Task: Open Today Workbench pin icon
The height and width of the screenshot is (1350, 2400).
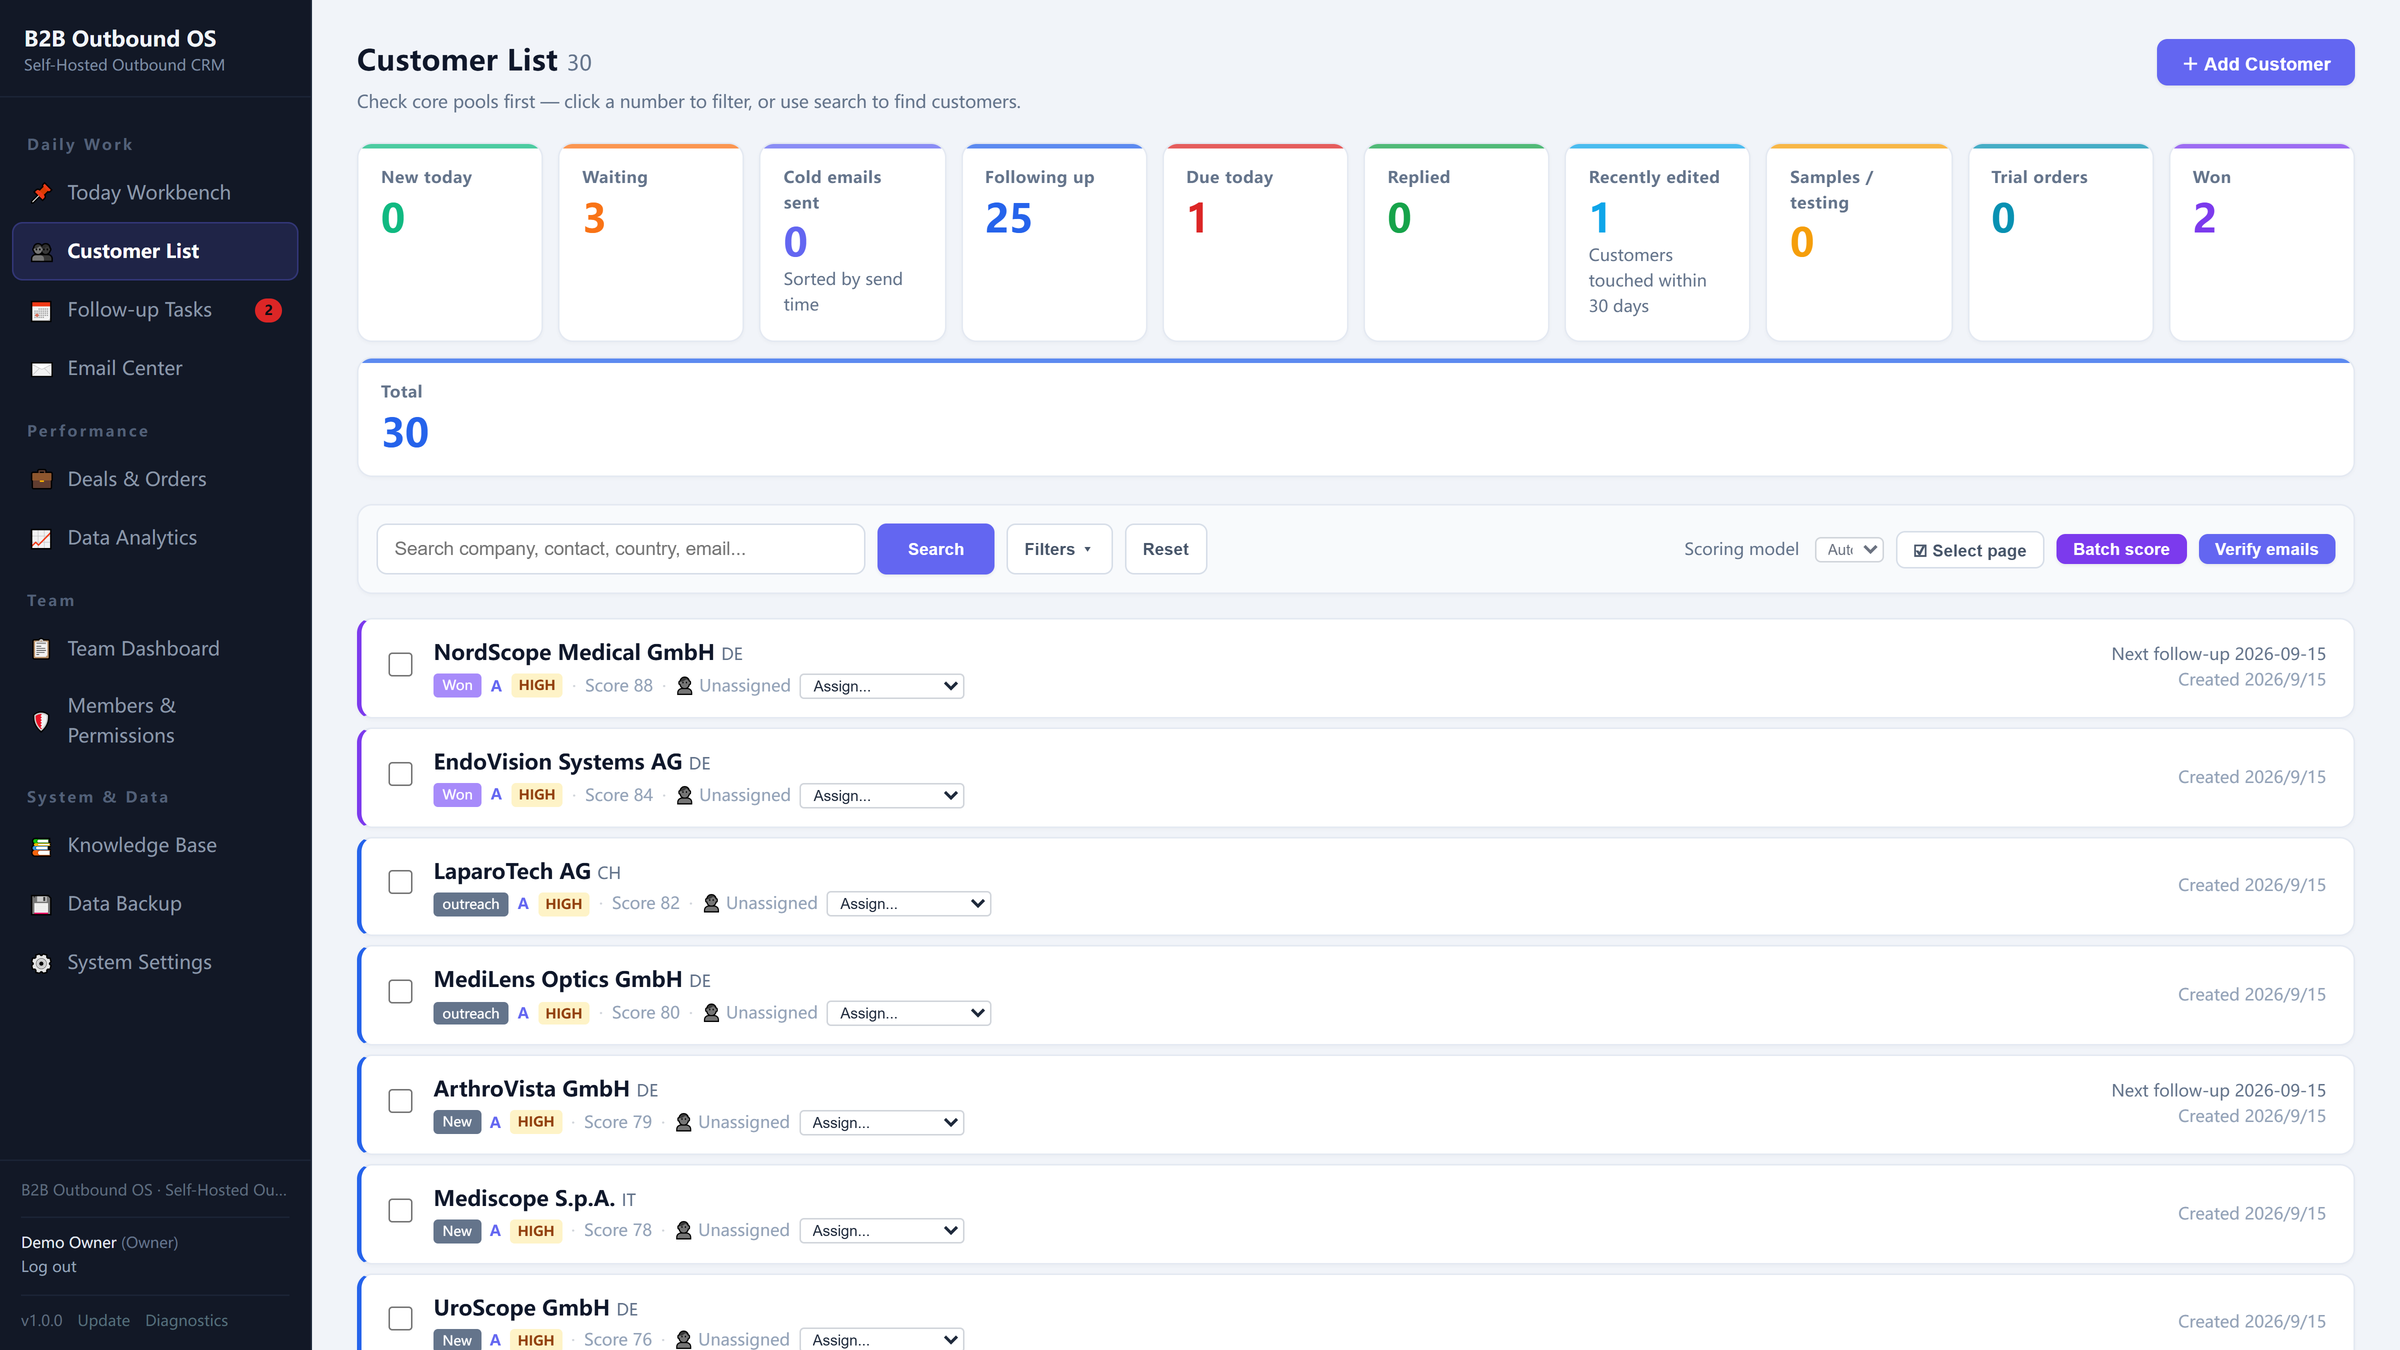Action: pos(41,193)
